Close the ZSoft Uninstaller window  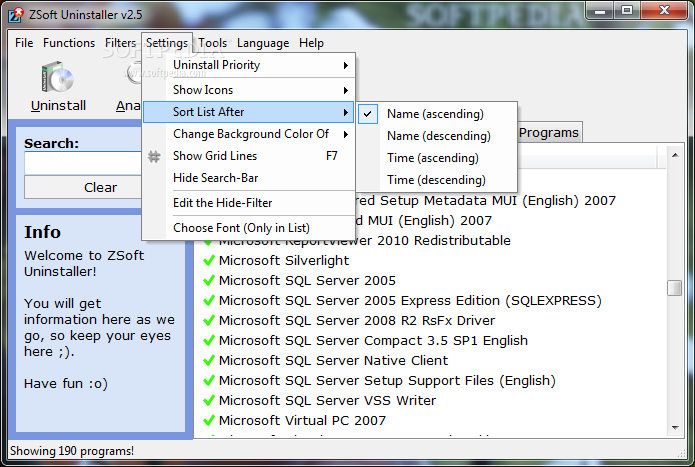coord(664,11)
